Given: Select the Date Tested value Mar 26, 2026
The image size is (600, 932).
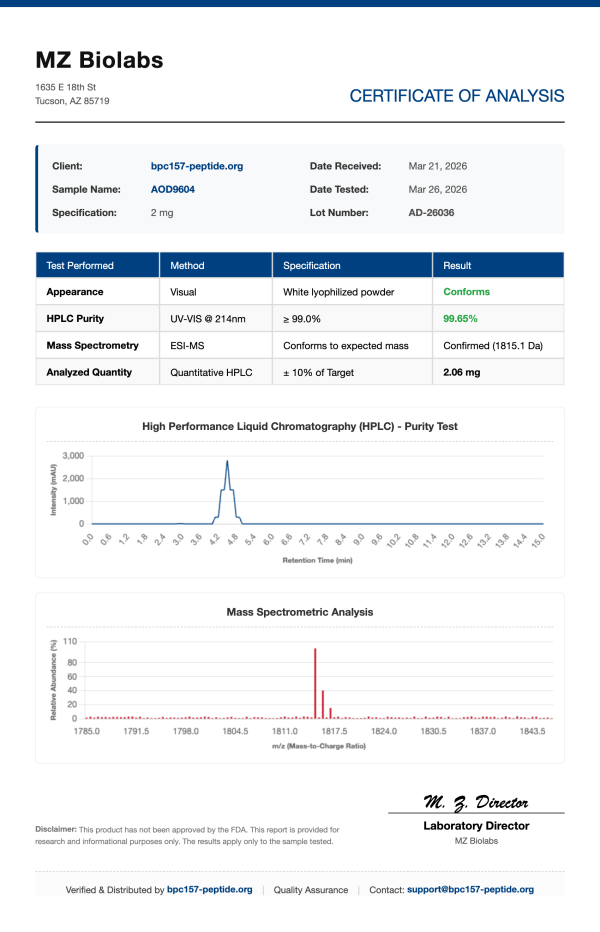Looking at the screenshot, I should (438, 190).
